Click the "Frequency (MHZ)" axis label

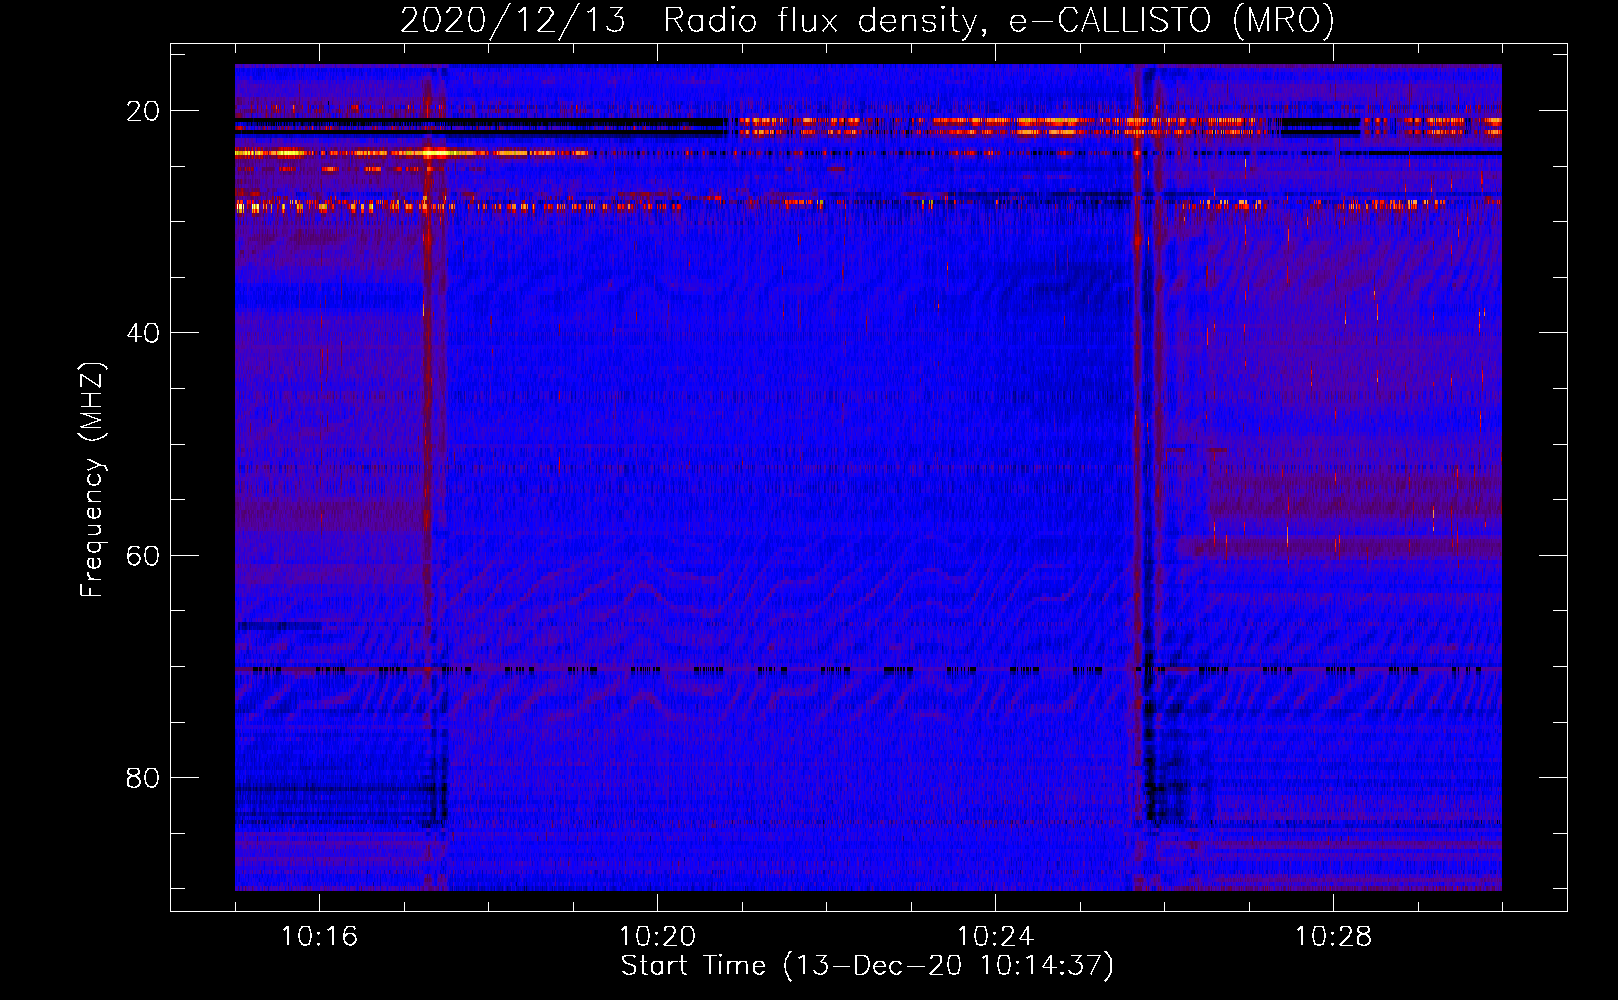click(92, 480)
